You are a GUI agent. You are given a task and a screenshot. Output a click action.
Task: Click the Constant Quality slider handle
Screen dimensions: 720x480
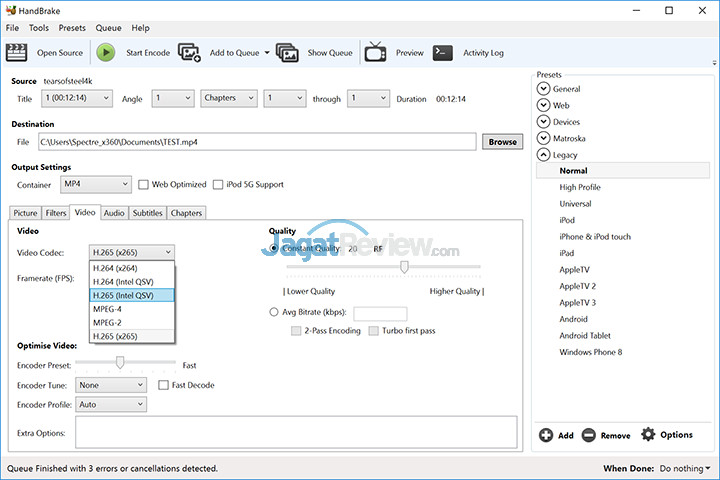(x=404, y=267)
